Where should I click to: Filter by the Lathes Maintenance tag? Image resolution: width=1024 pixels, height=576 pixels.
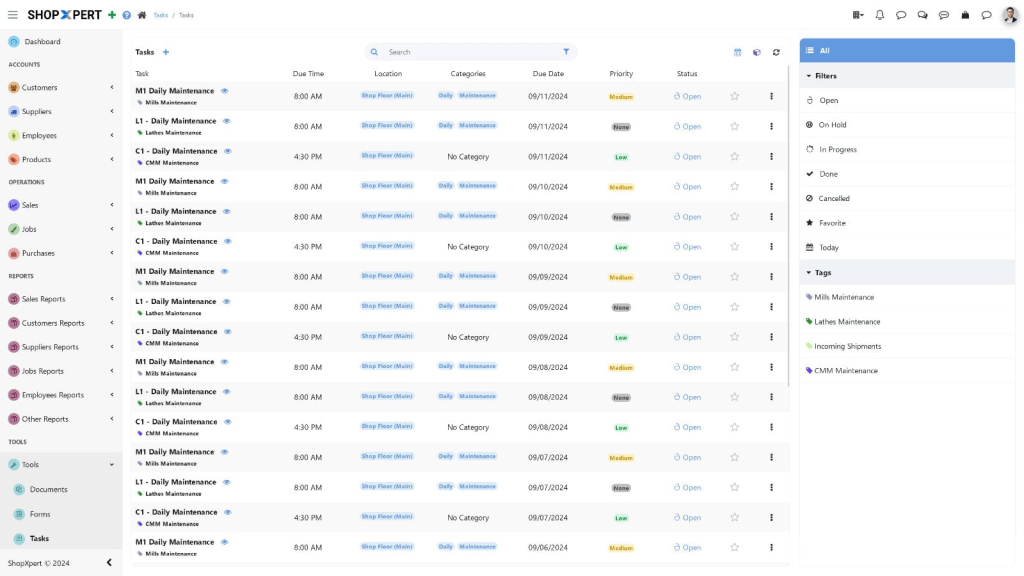tap(846, 322)
